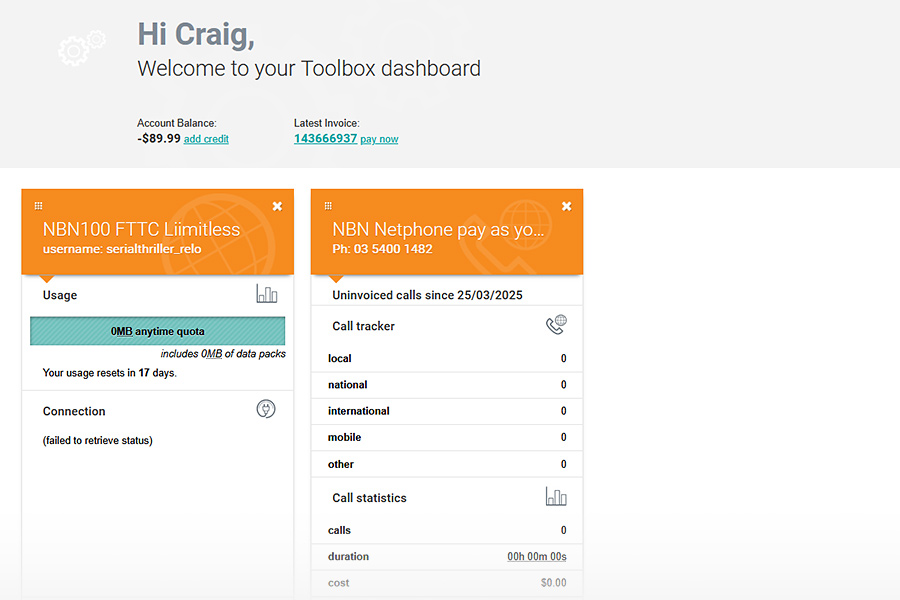Click the Call statistics chart icon
The height and width of the screenshot is (600, 900).
coord(556,496)
